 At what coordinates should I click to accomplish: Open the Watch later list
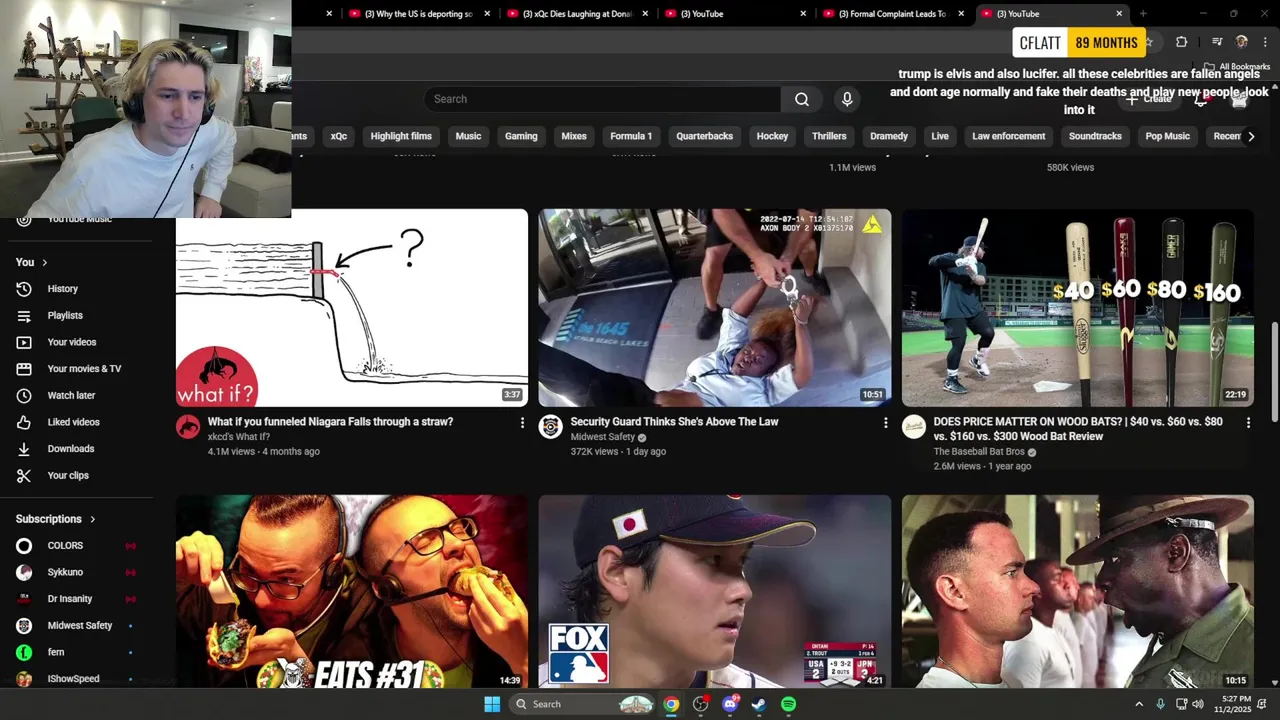(x=71, y=395)
